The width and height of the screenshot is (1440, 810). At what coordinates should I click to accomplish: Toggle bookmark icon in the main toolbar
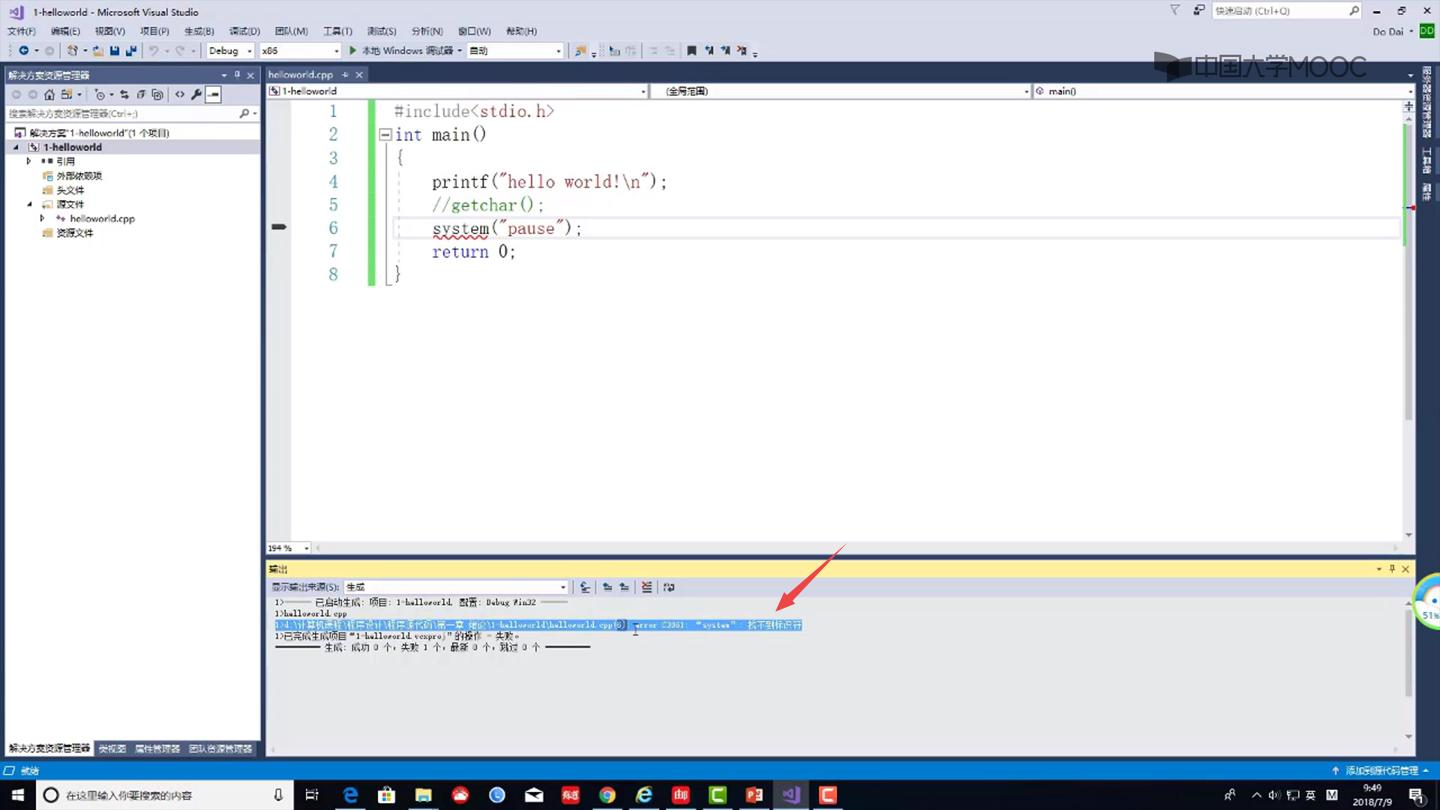click(x=691, y=51)
